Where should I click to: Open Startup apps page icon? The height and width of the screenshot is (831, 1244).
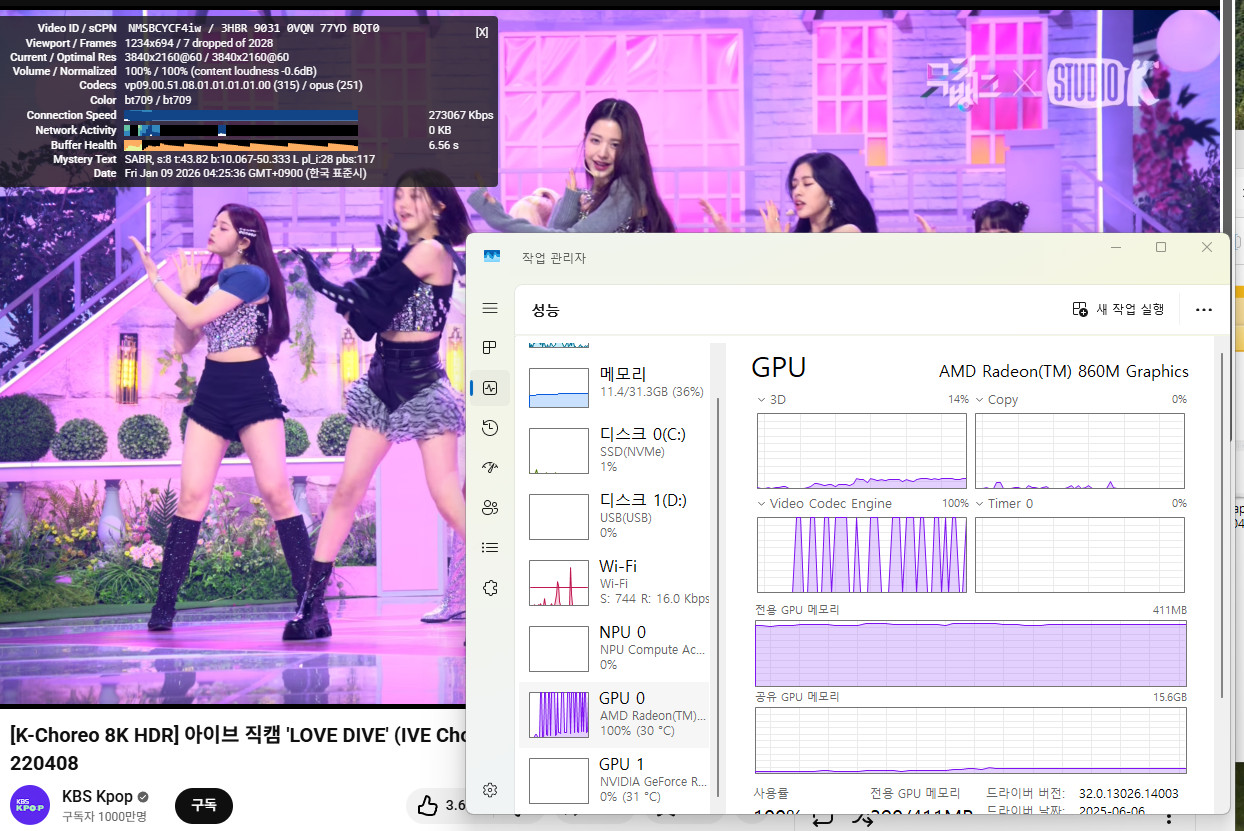490,467
